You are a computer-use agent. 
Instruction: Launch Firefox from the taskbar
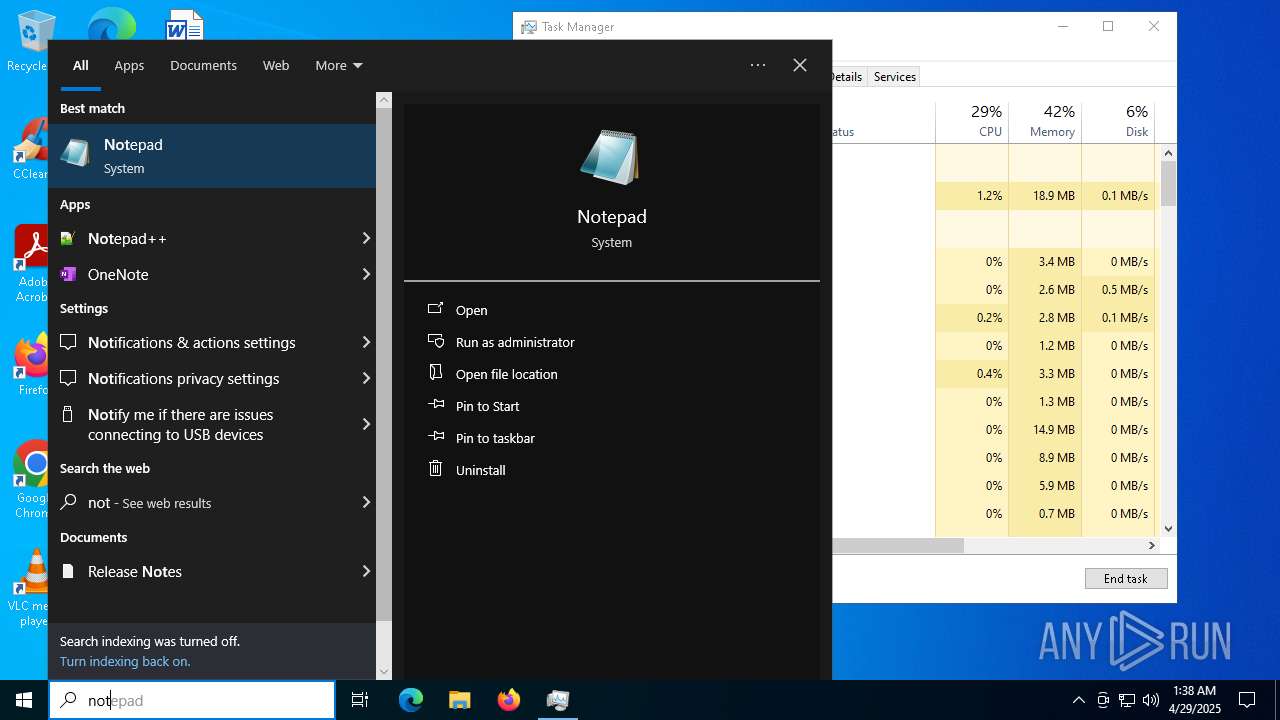pyautogui.click(x=508, y=700)
